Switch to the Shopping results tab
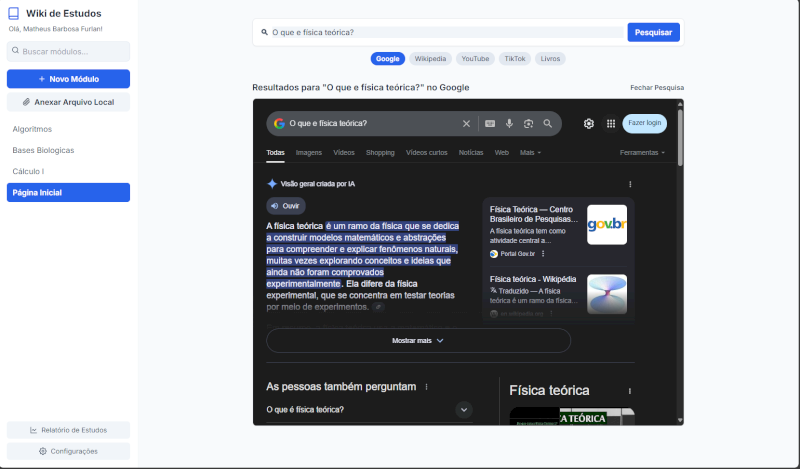The width and height of the screenshot is (800, 469). pyautogui.click(x=380, y=153)
